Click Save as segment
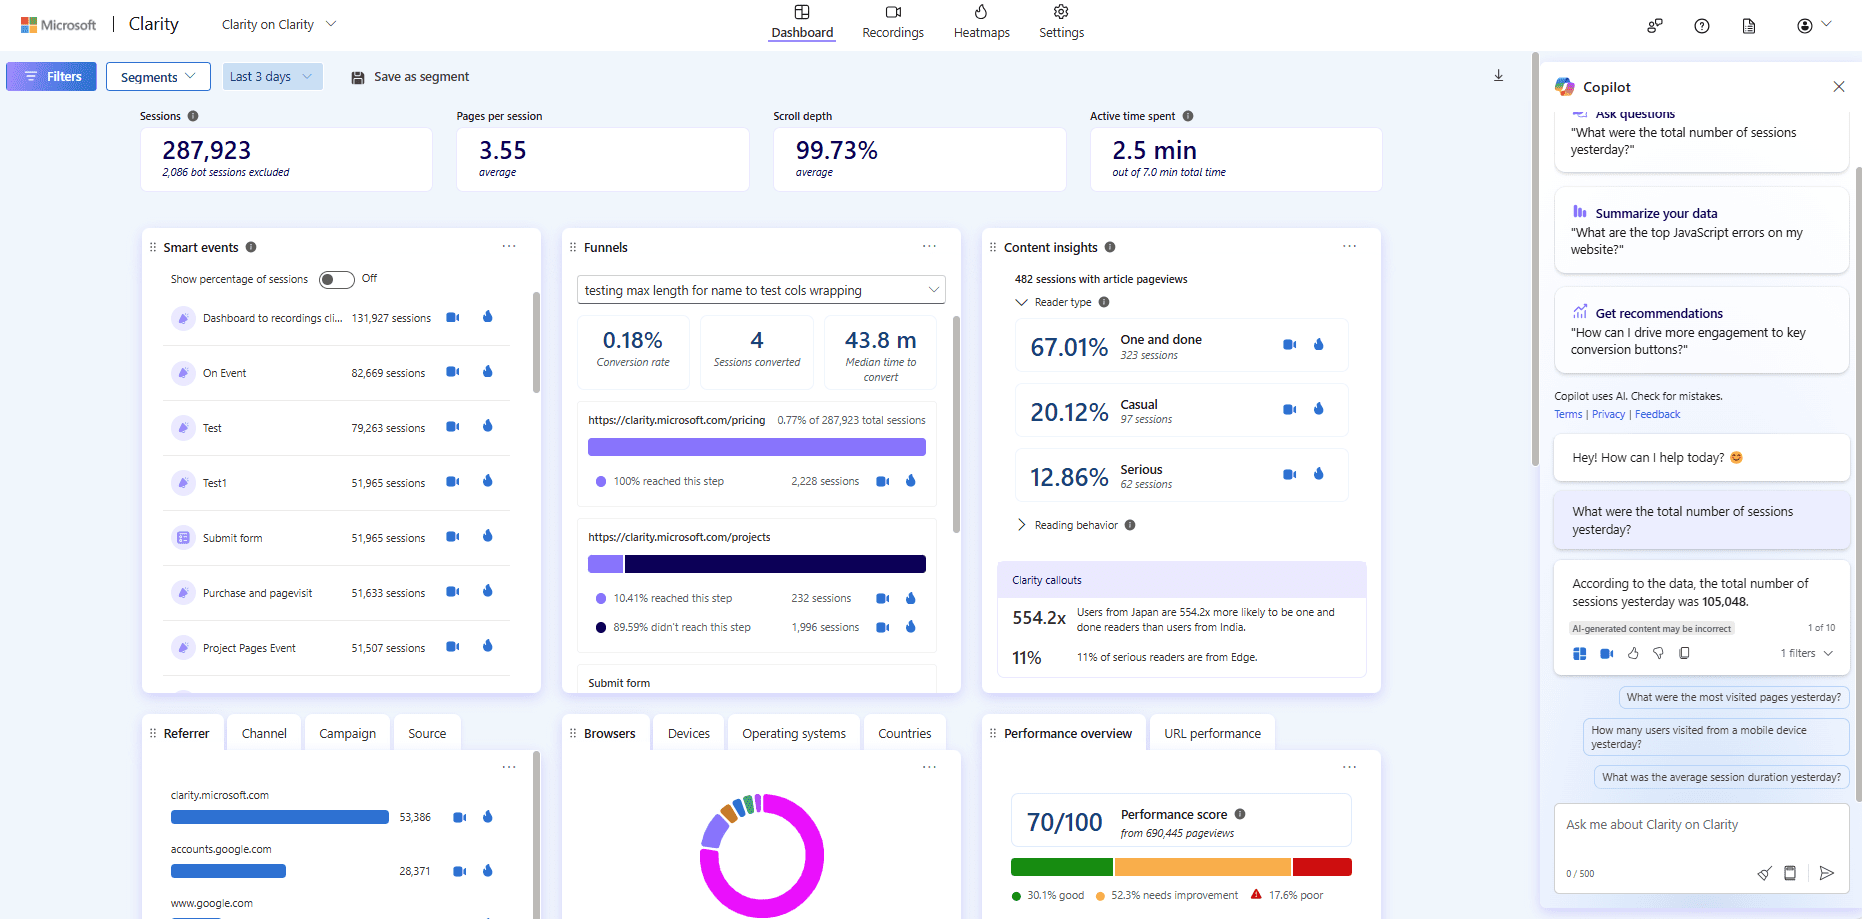Screen dimensions: 1862x919 (410, 77)
